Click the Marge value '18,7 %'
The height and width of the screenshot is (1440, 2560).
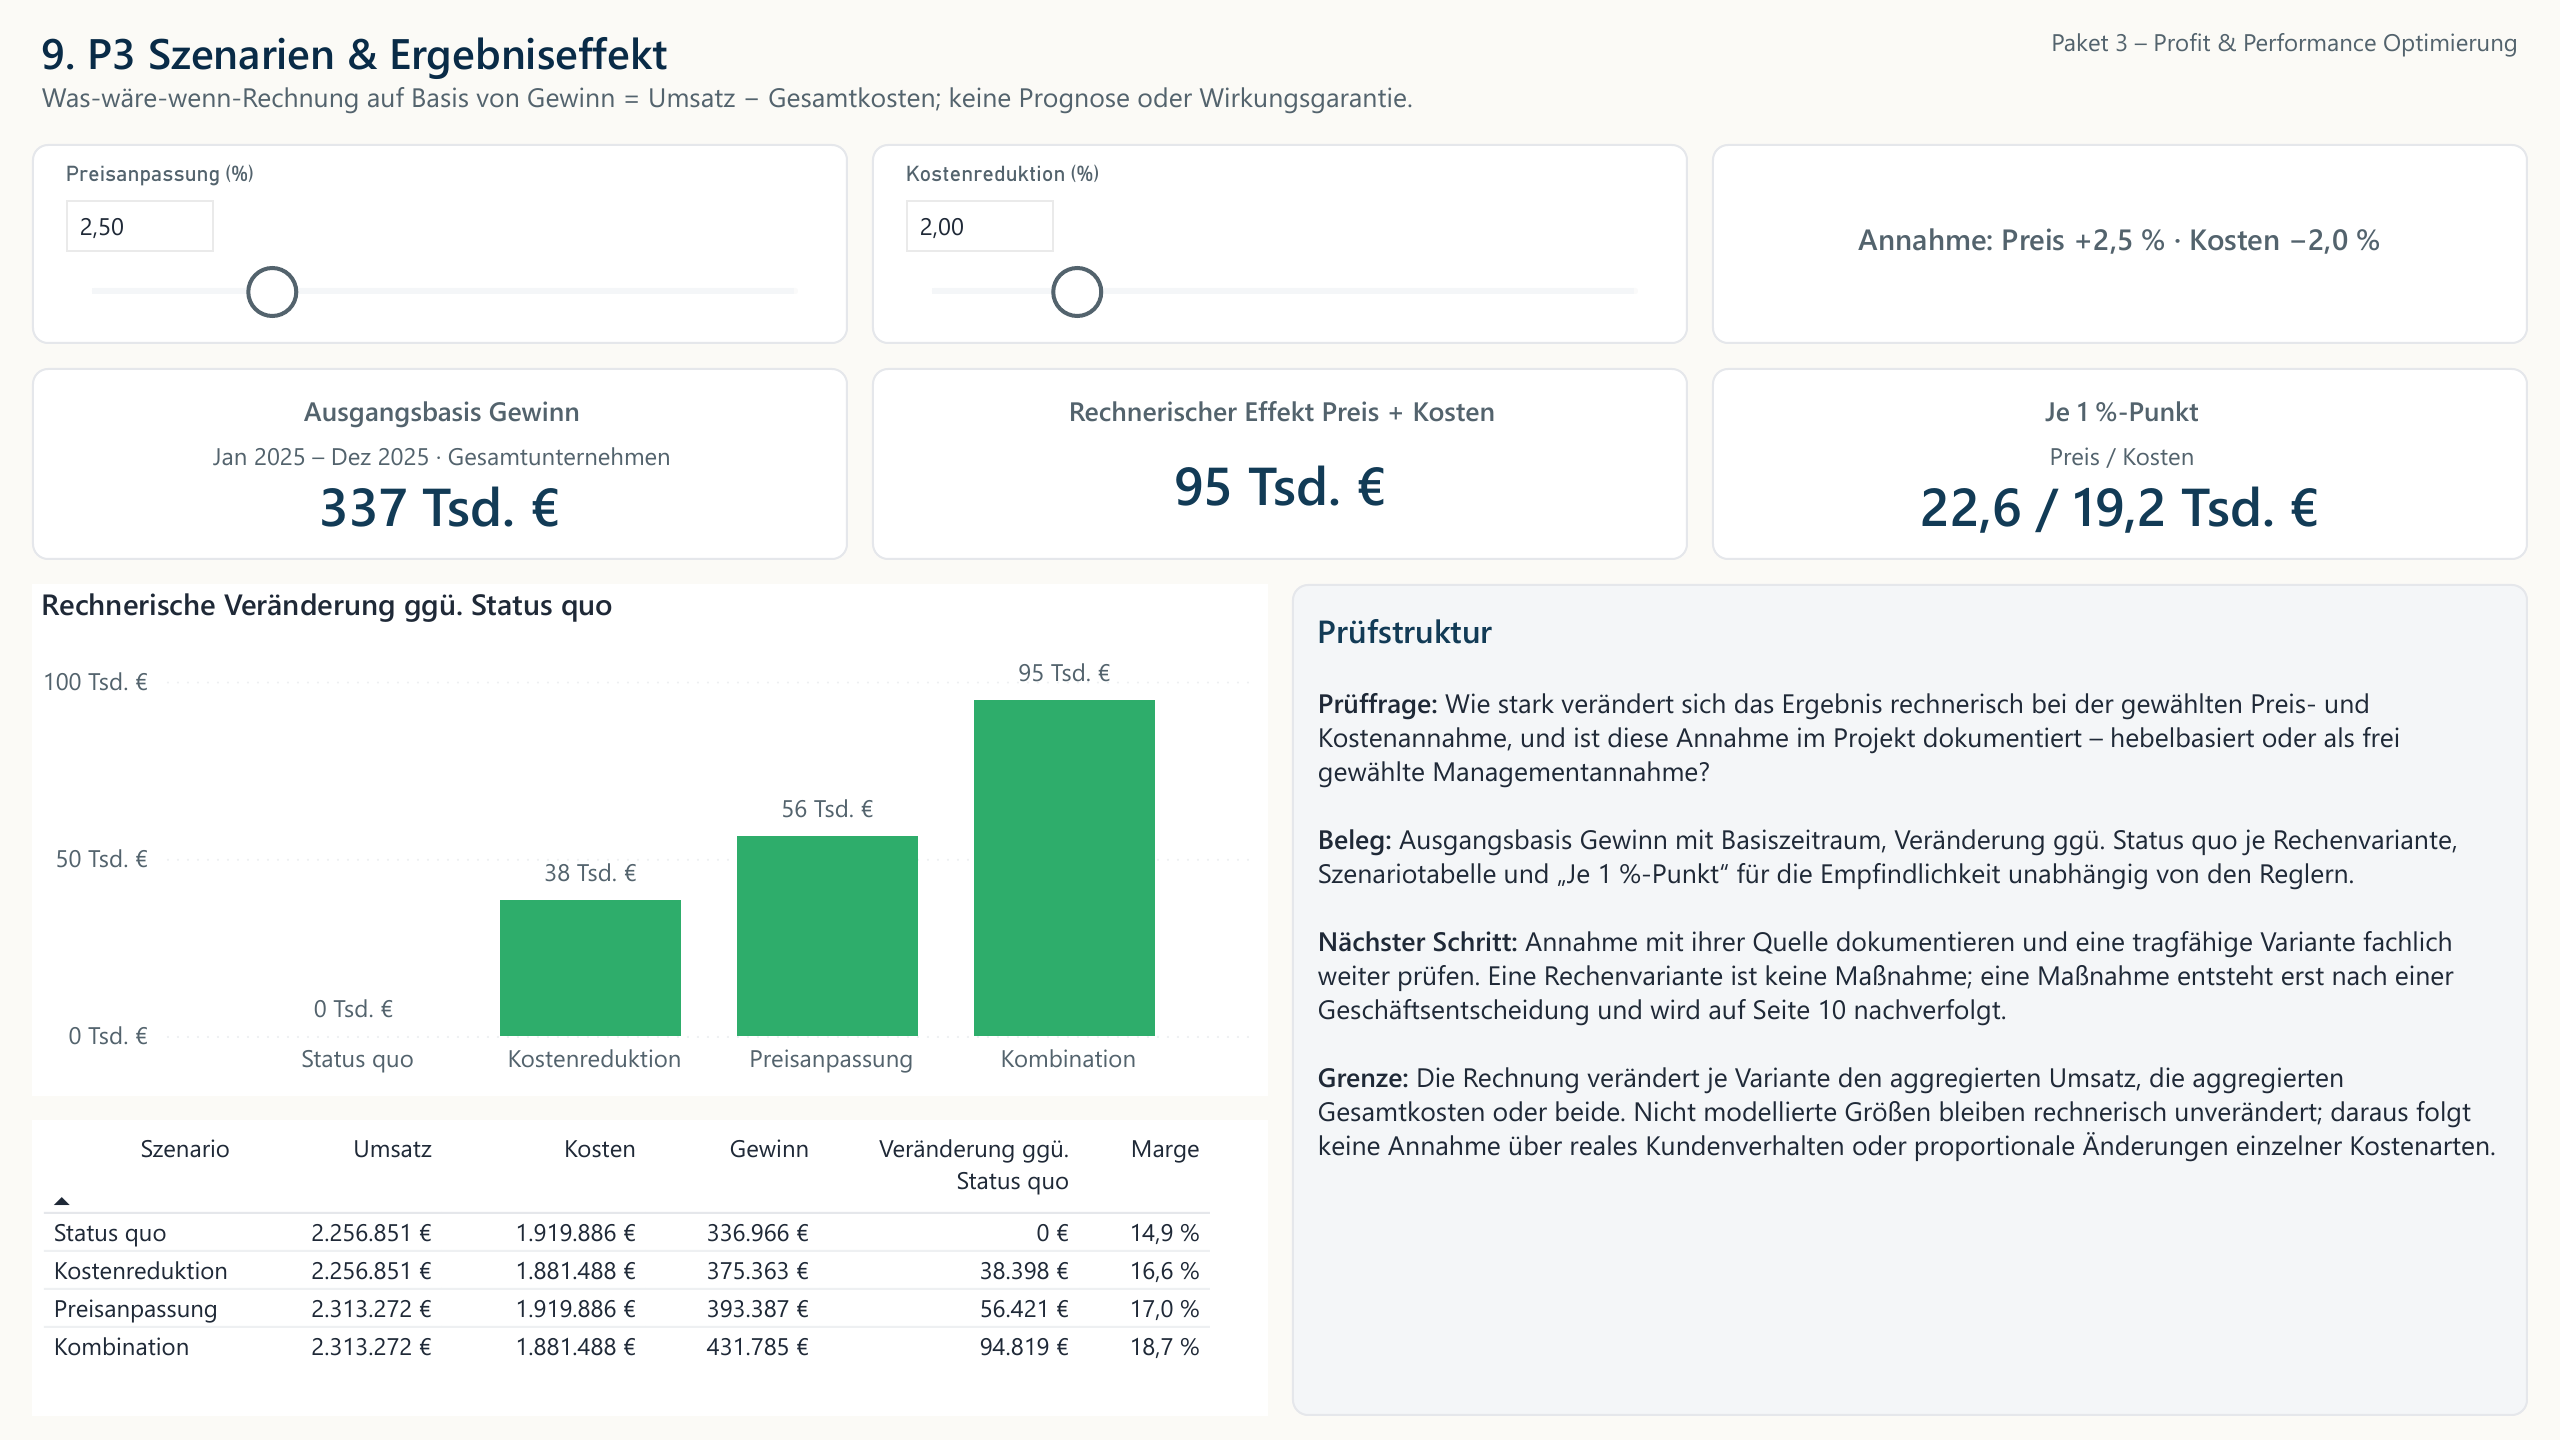tap(1164, 1347)
